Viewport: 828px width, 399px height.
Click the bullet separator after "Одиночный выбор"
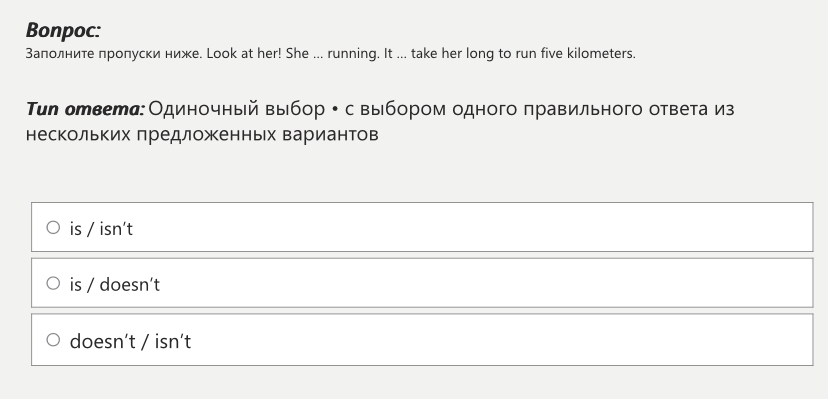pyautogui.click(x=334, y=110)
